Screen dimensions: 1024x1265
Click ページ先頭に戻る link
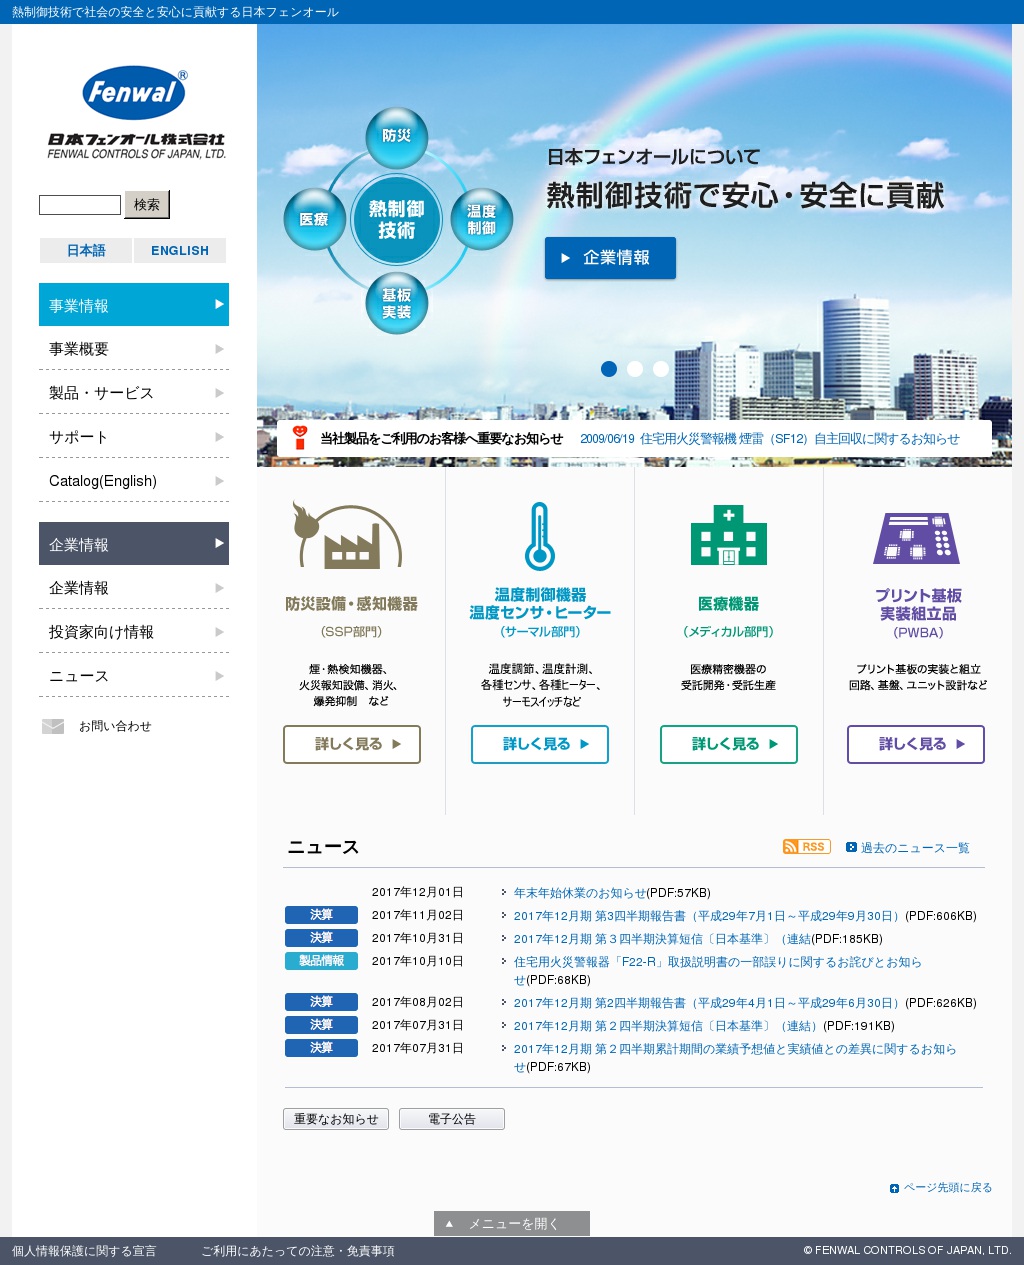(x=948, y=1188)
